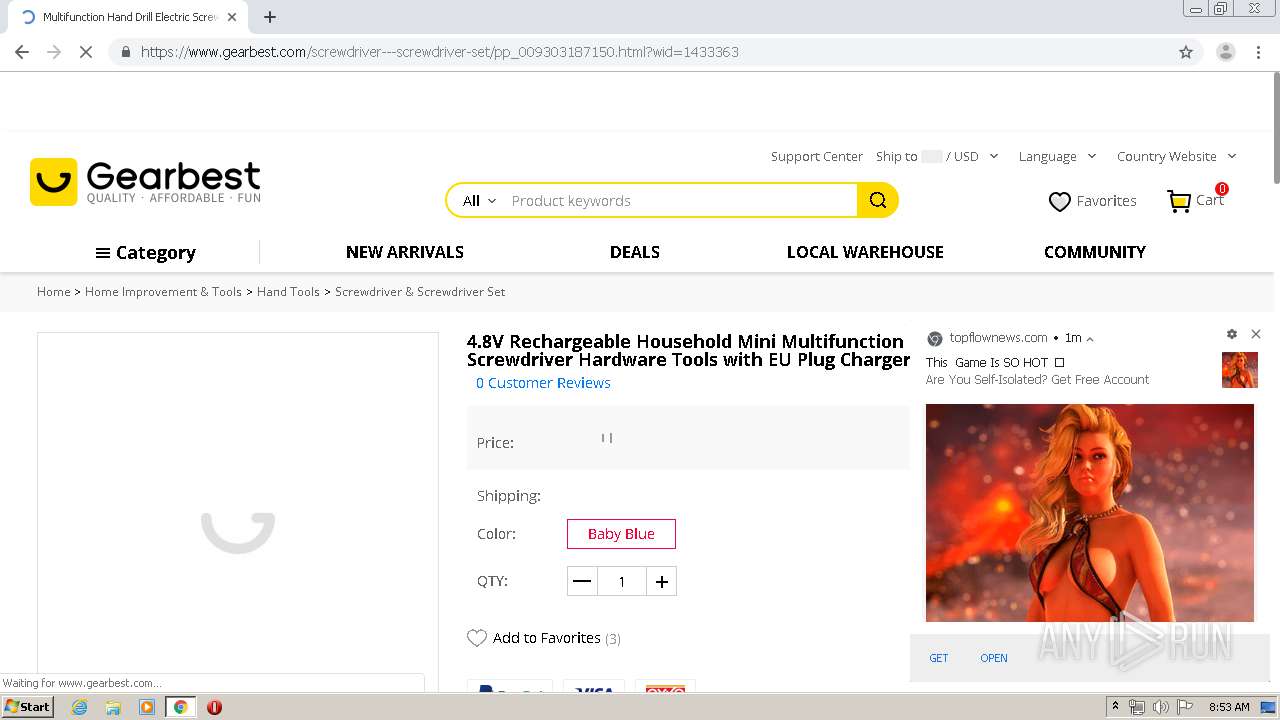Add to Favorites heart on product
1280x720 pixels.
(x=477, y=638)
